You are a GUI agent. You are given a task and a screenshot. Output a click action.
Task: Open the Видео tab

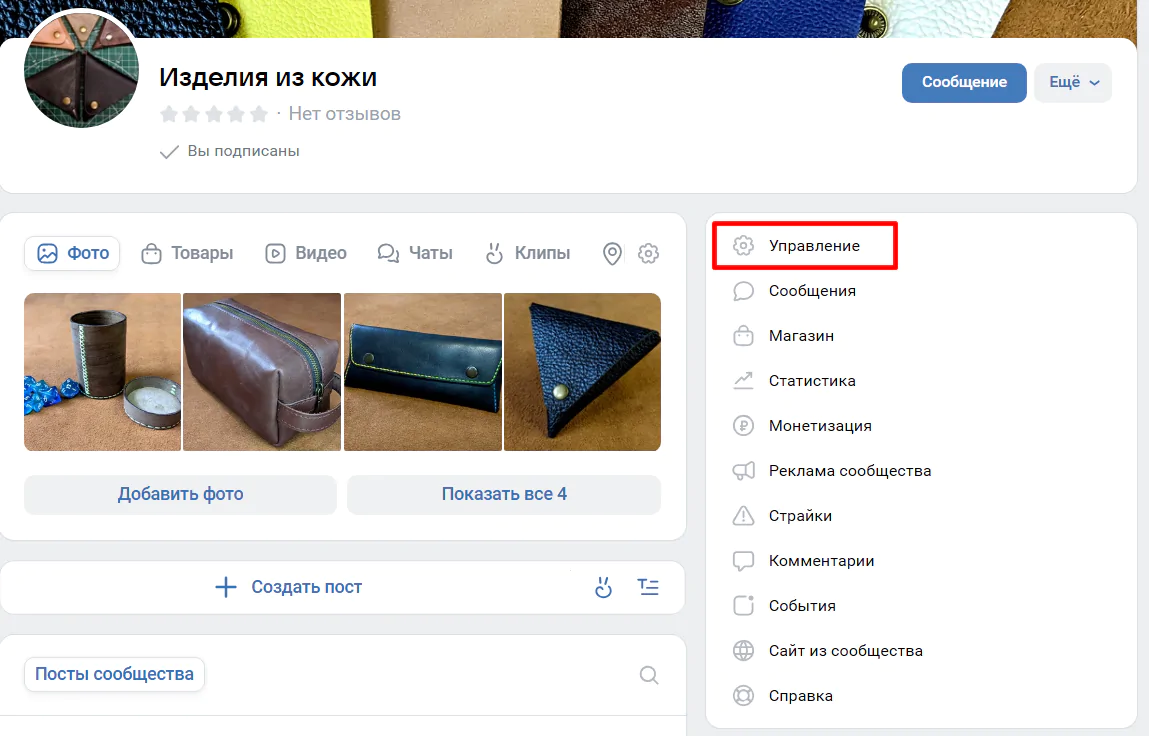[x=306, y=253]
